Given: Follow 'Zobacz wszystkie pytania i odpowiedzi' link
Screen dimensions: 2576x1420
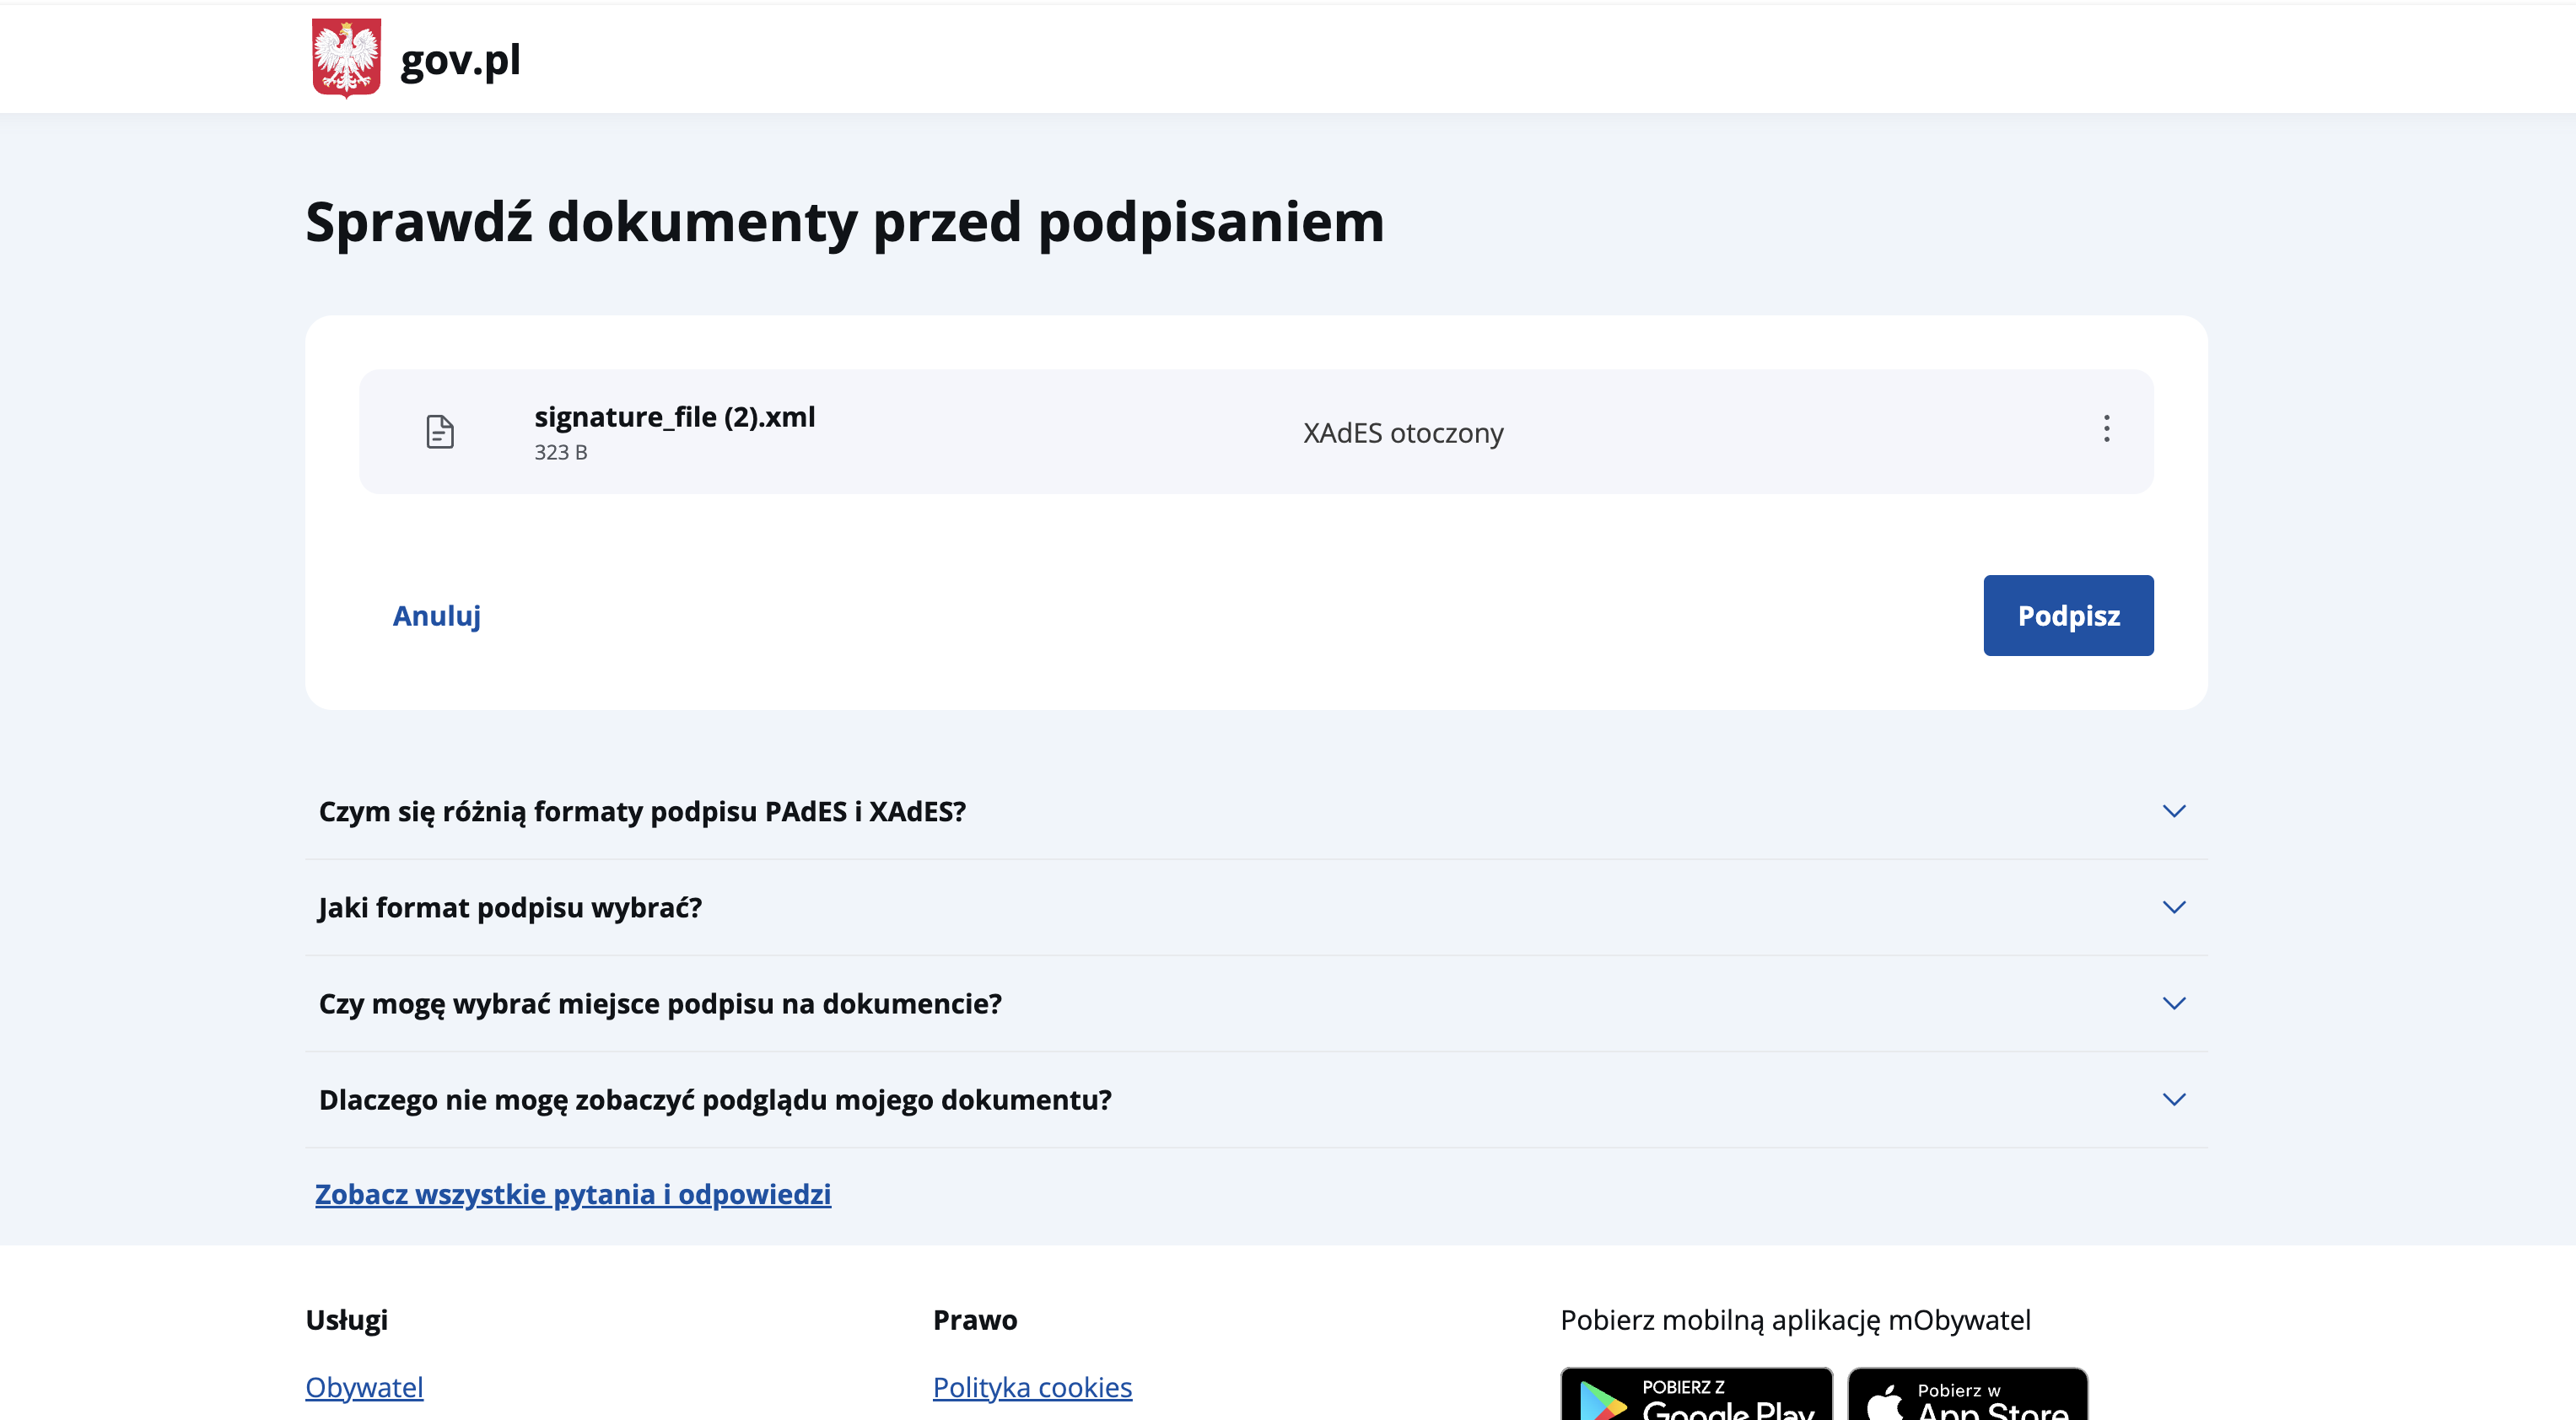Looking at the screenshot, I should 573,1194.
